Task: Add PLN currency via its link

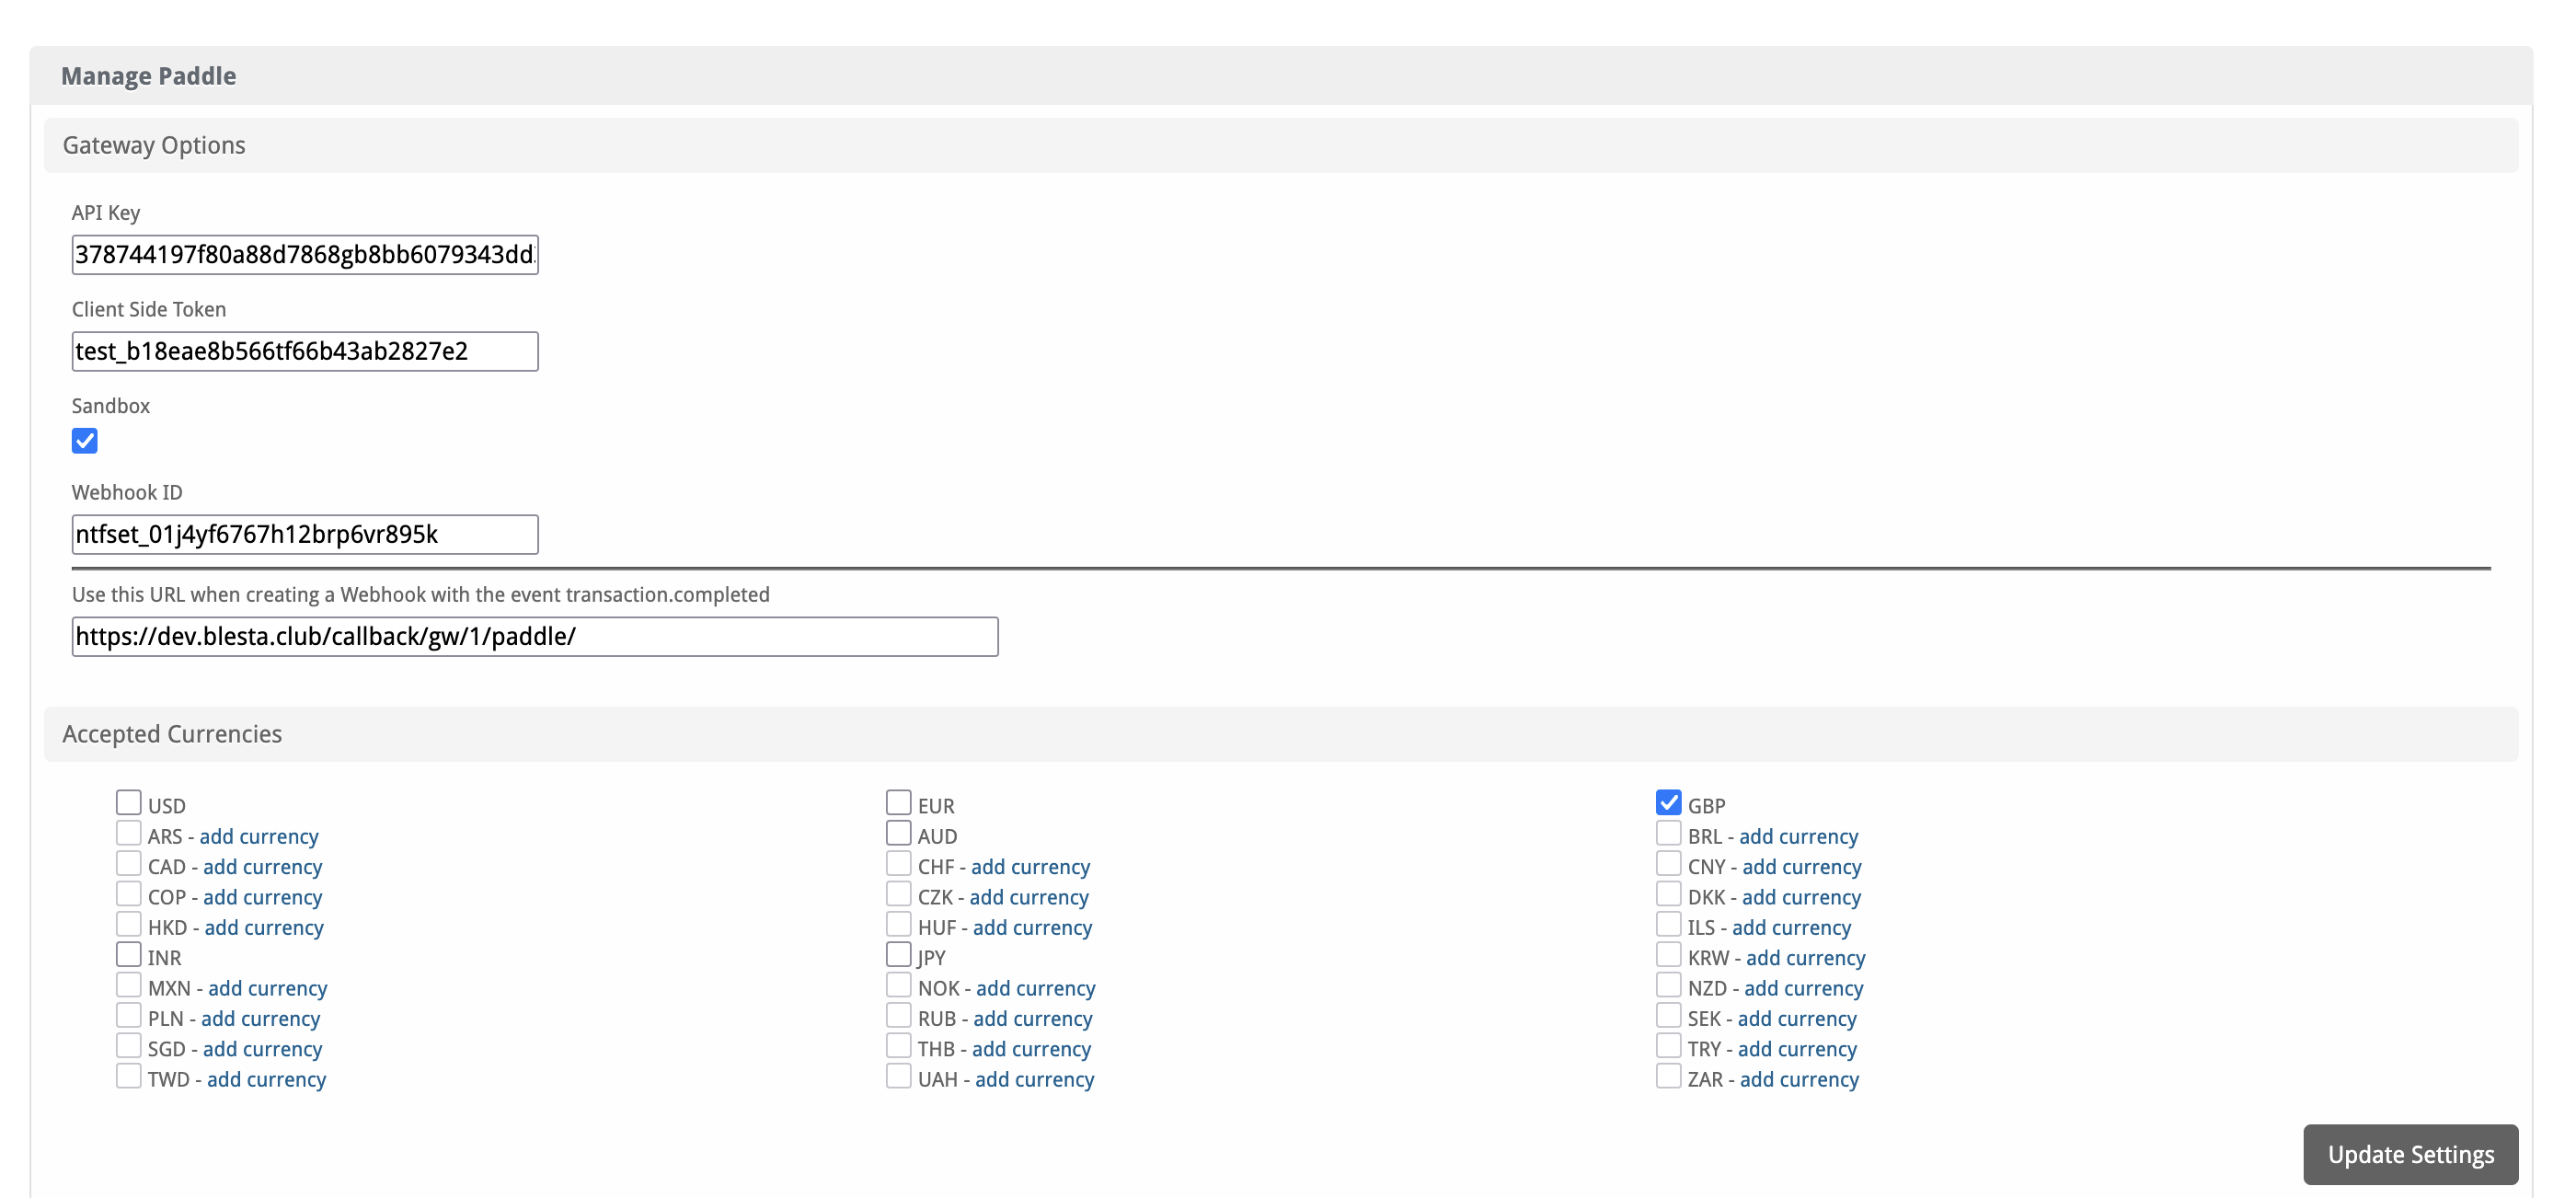Action: tap(261, 1019)
